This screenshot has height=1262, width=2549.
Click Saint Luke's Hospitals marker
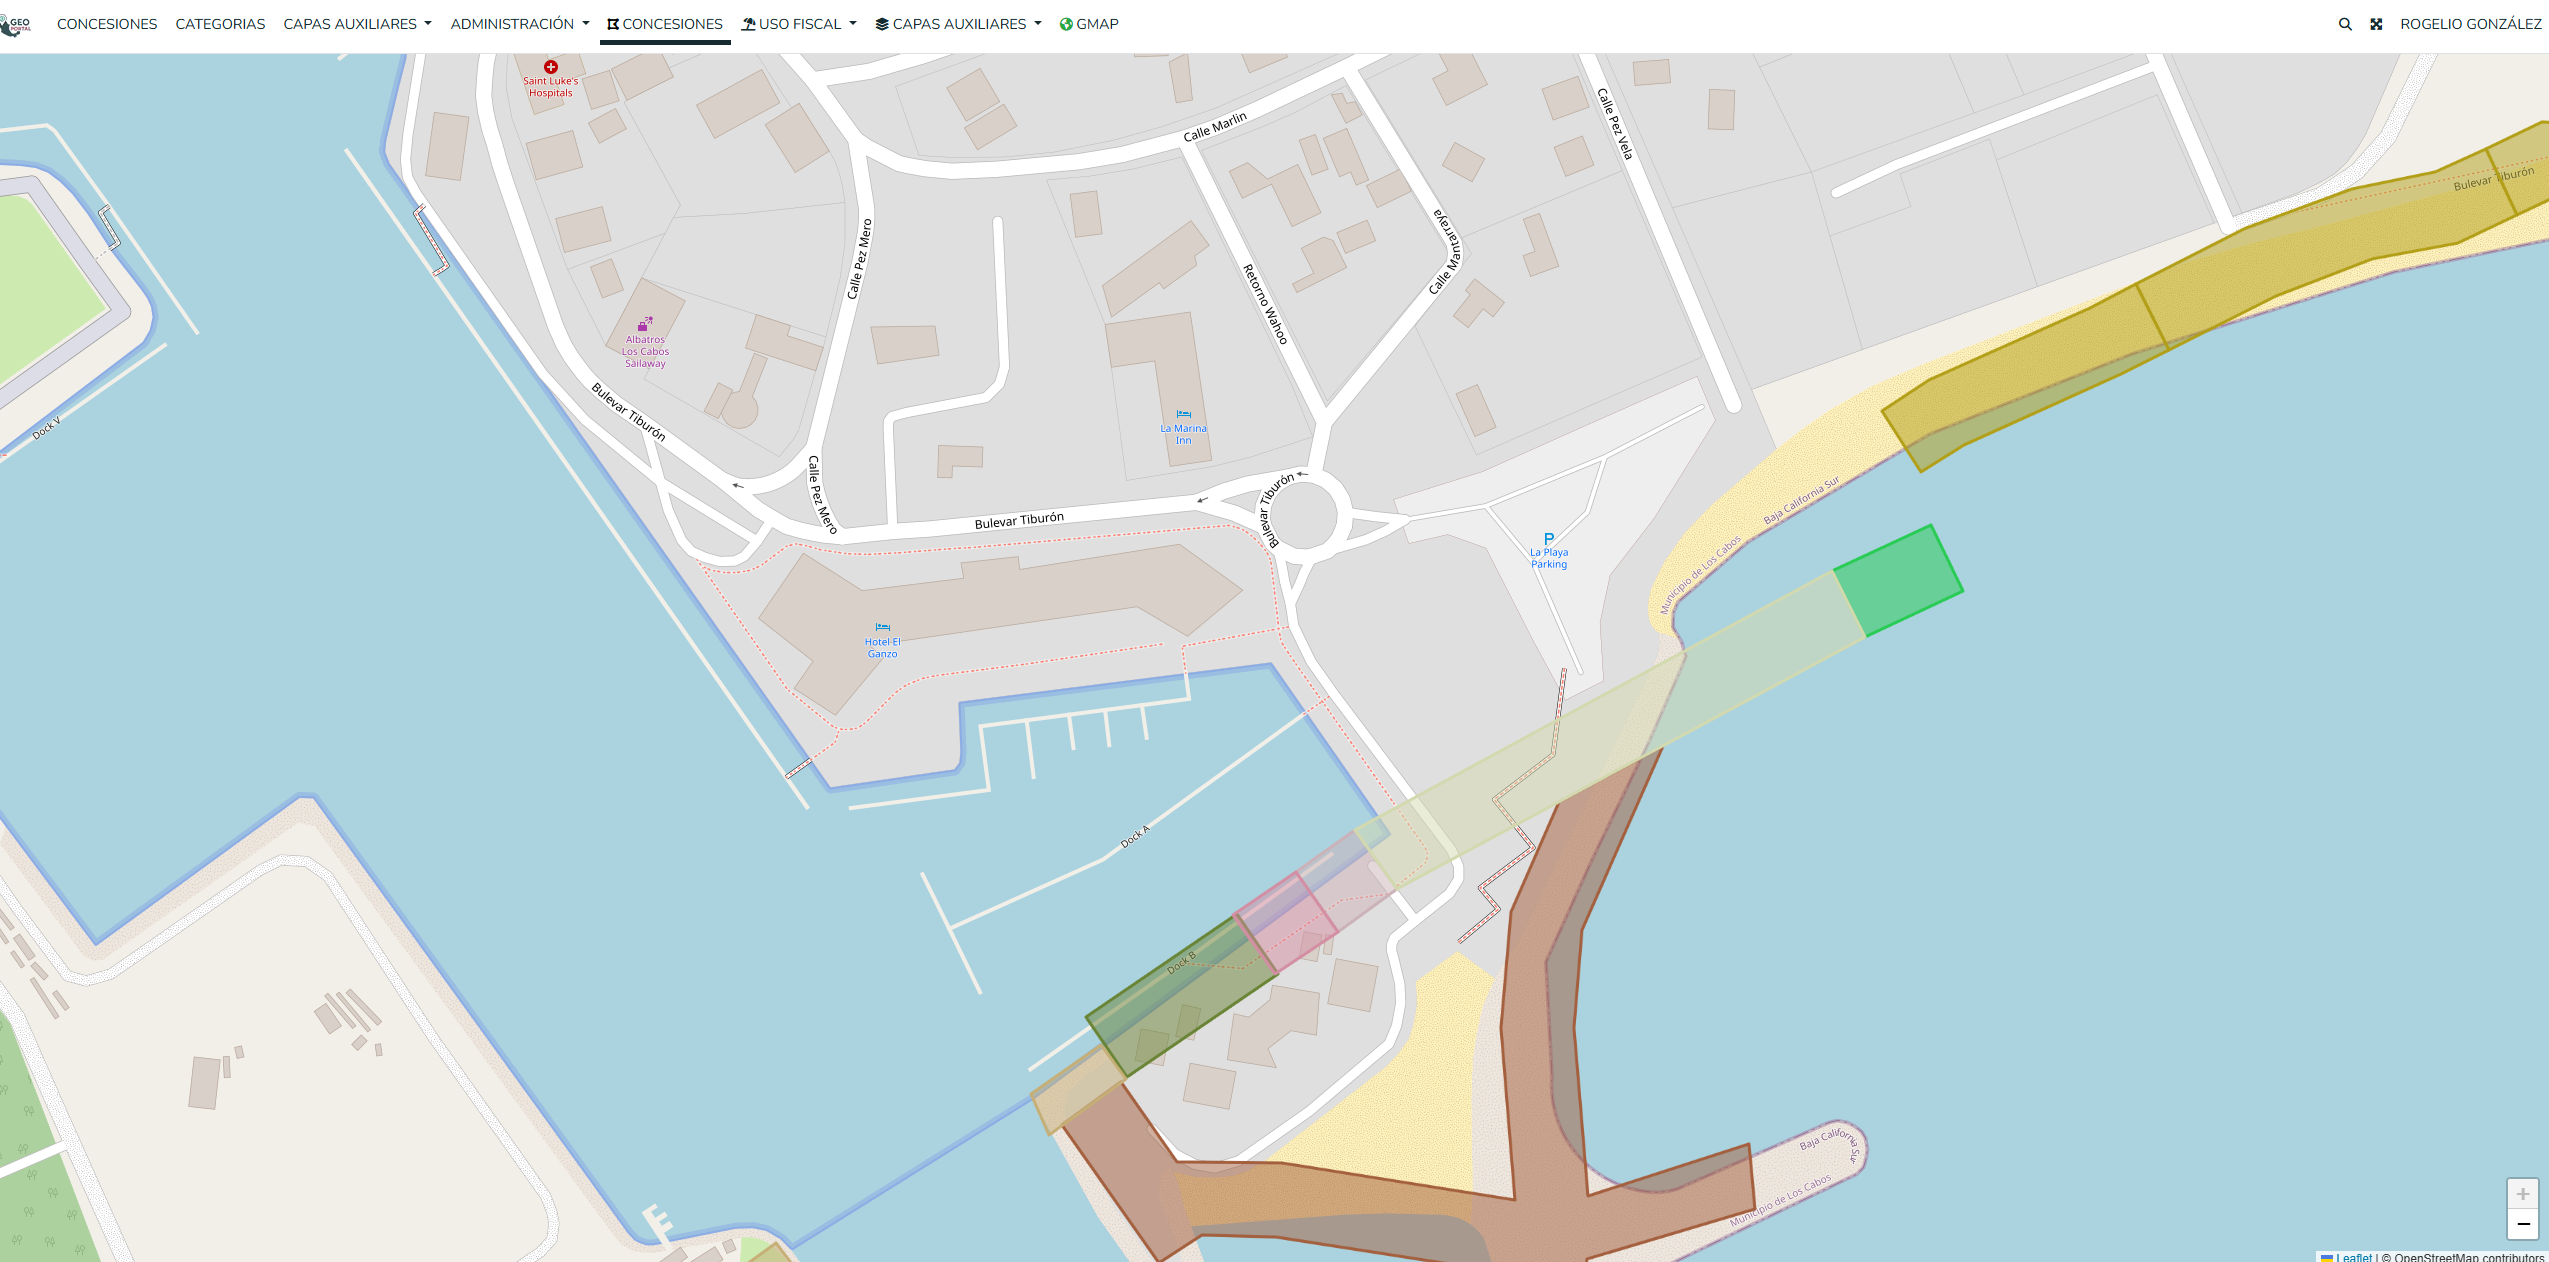pyautogui.click(x=550, y=67)
